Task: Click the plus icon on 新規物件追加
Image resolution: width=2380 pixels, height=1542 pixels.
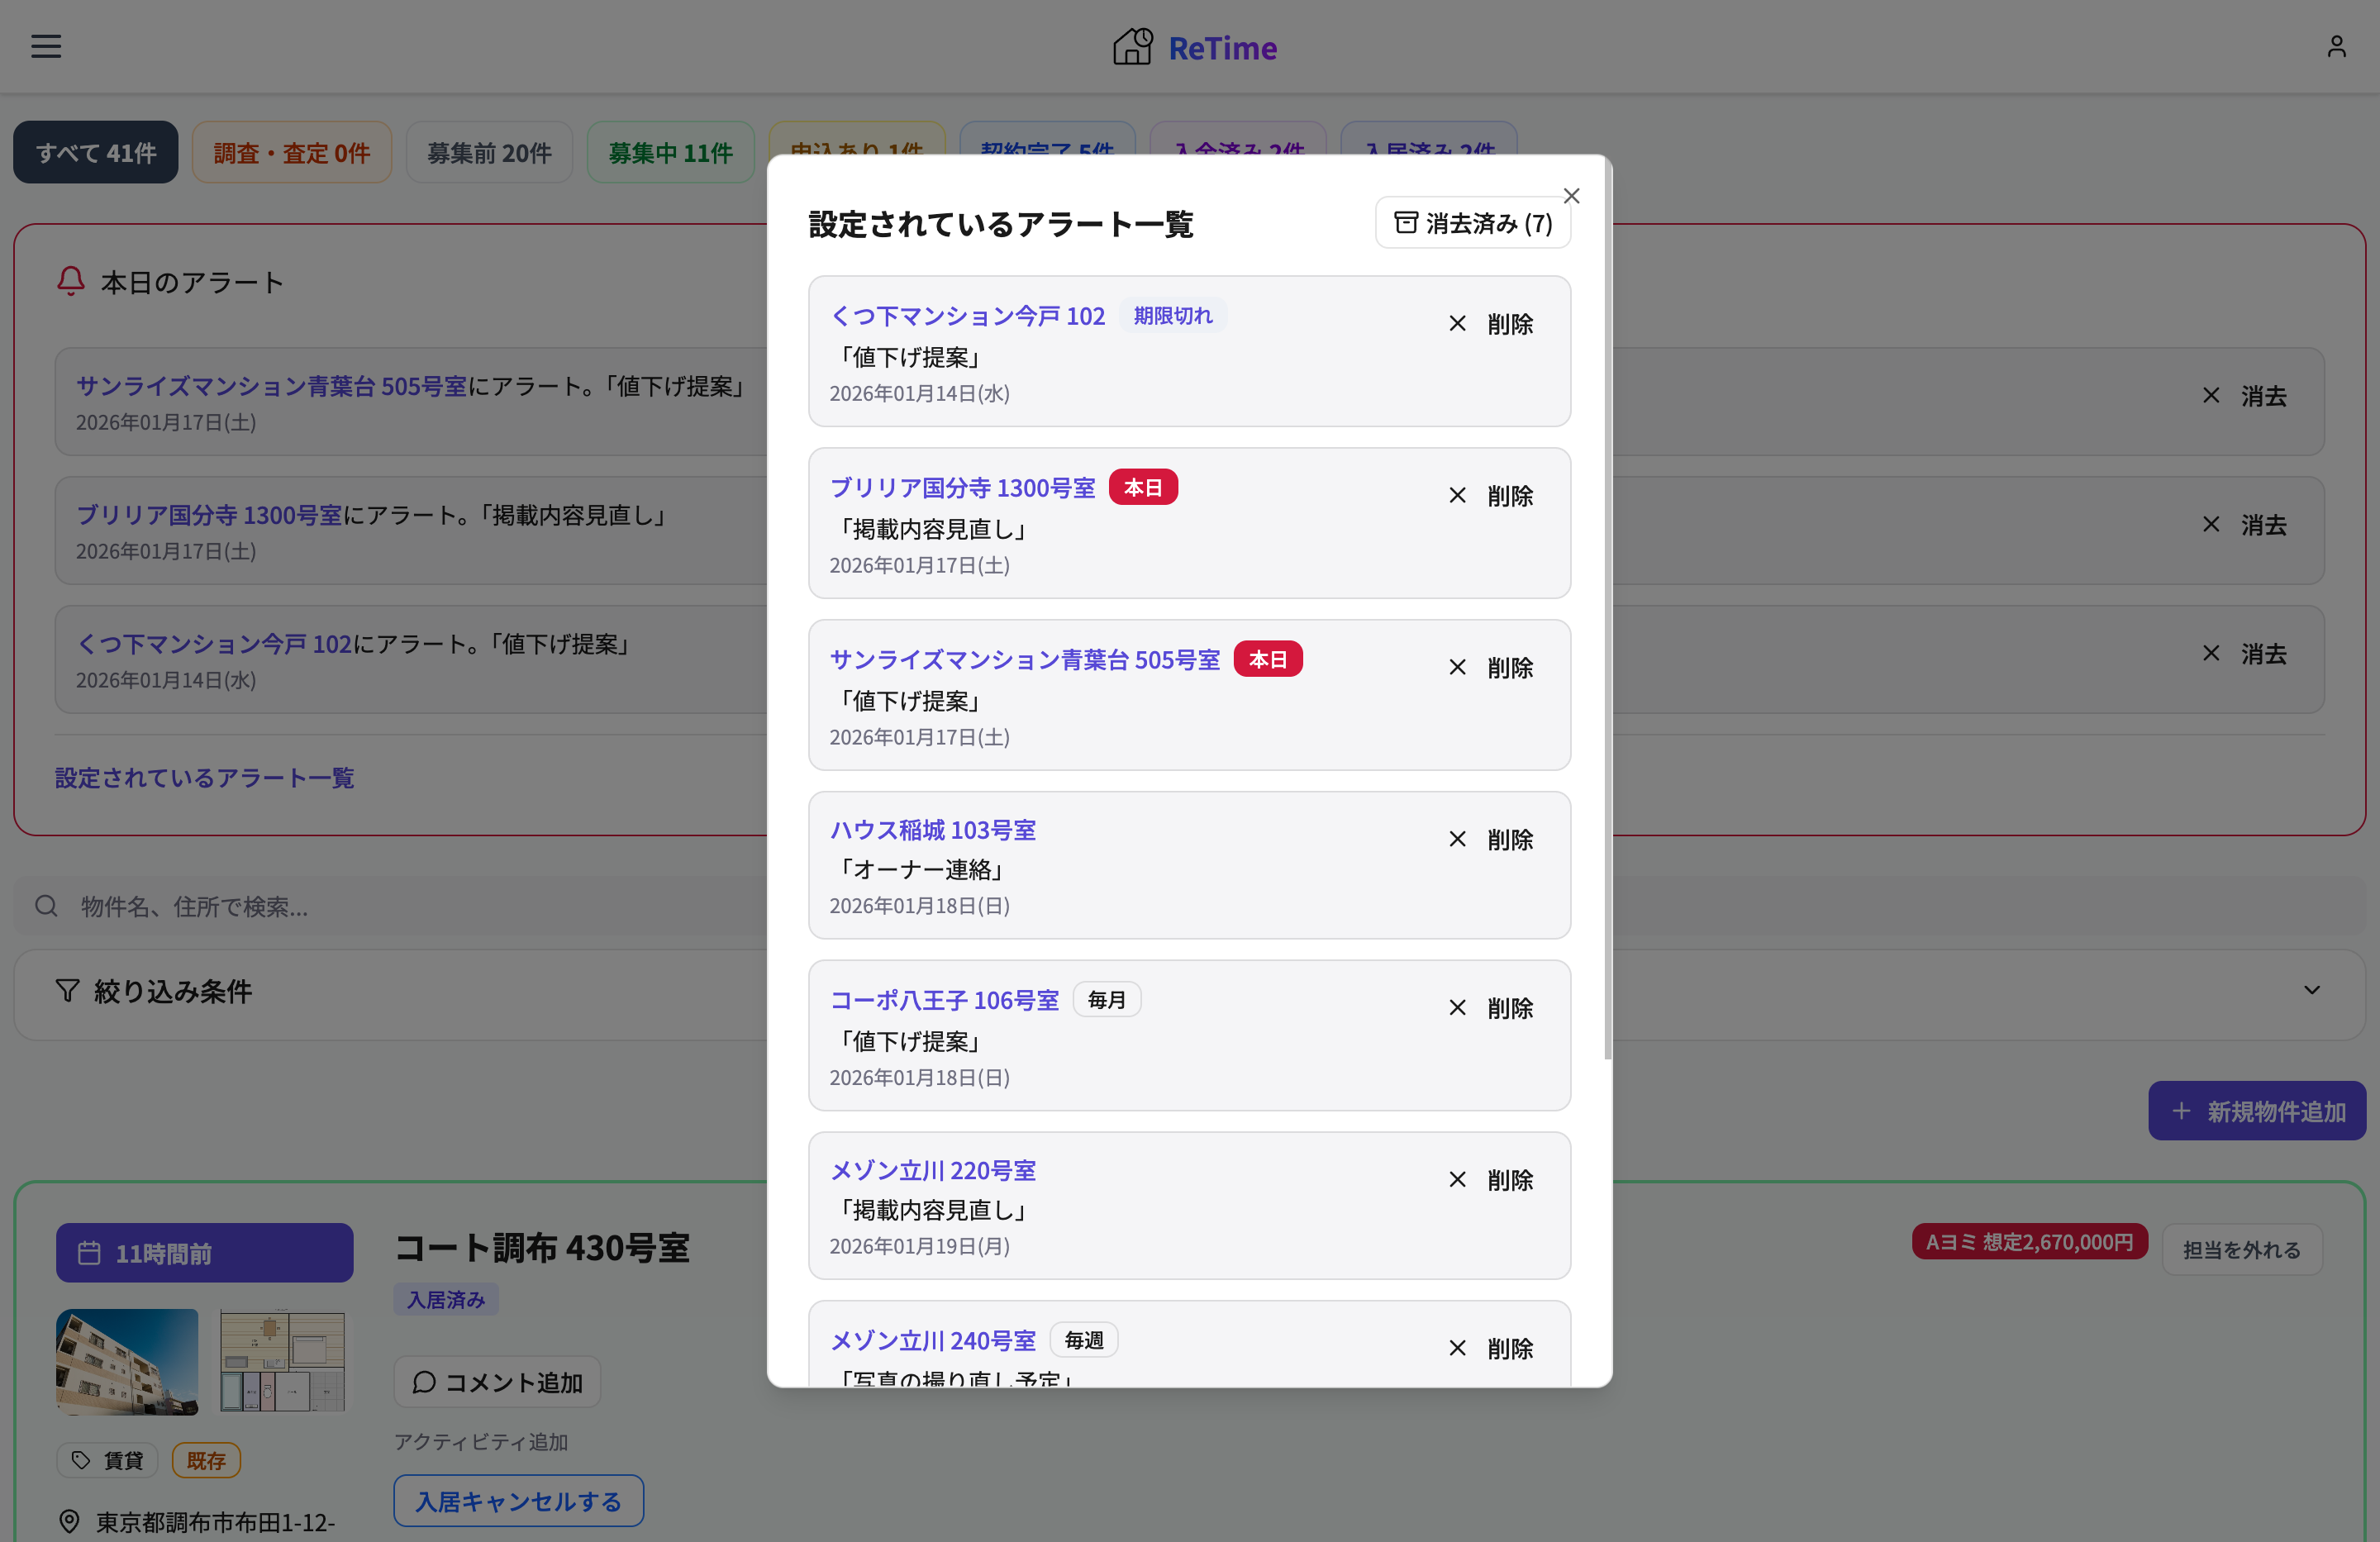Action: [x=2182, y=1111]
